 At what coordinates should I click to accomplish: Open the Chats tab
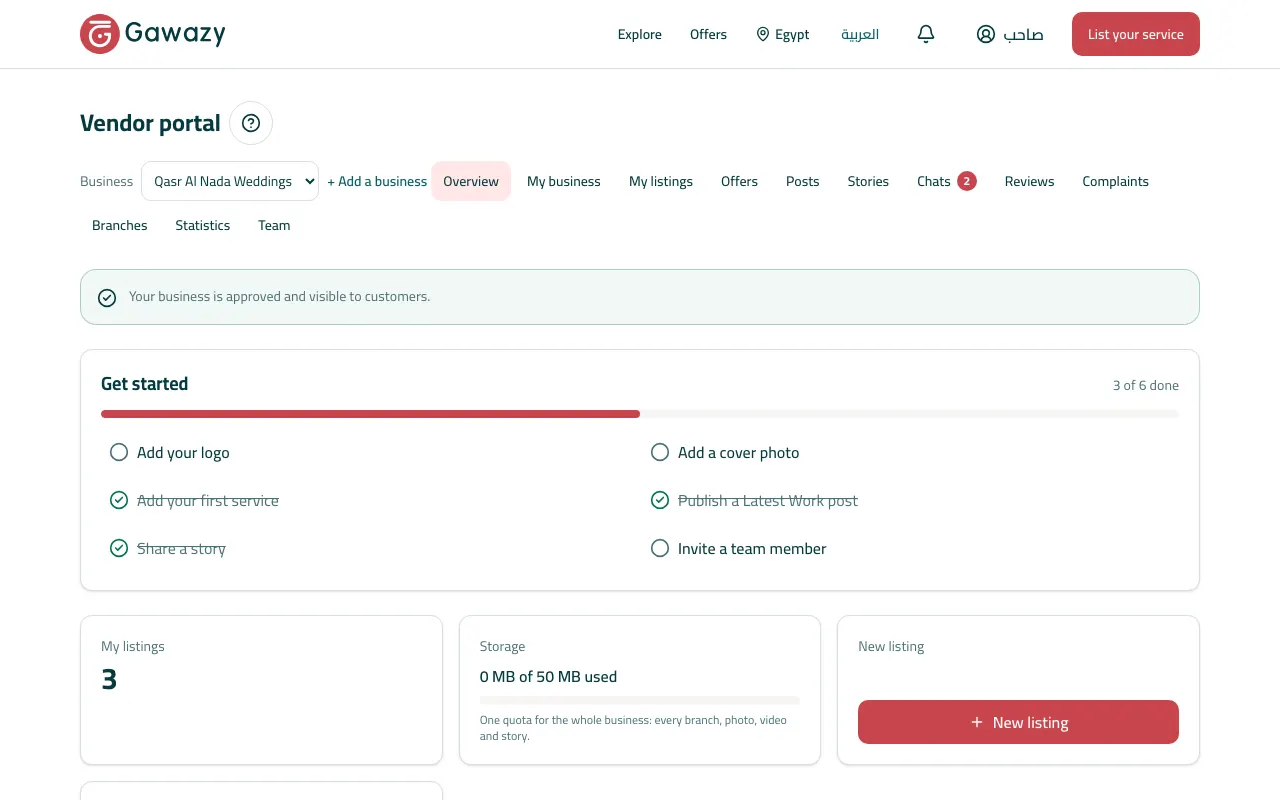(x=946, y=181)
